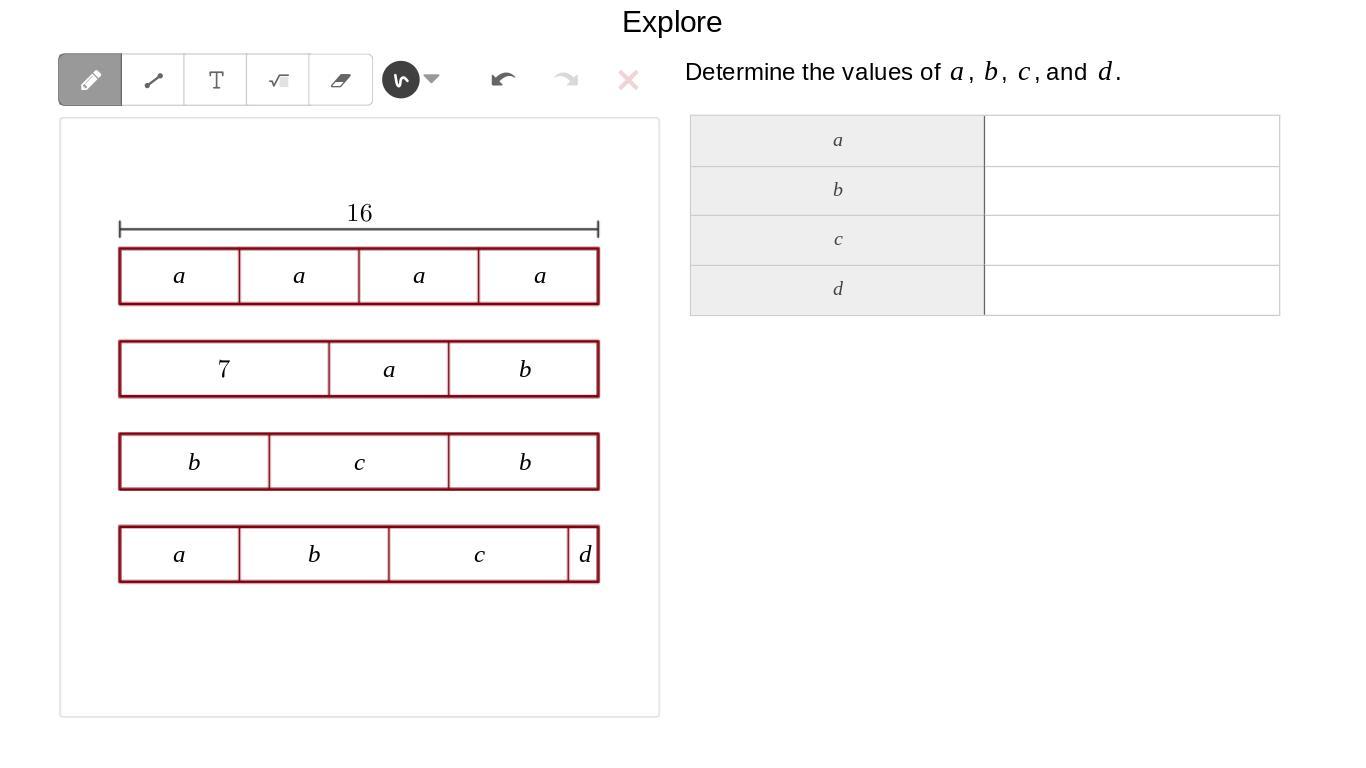Click the undo arrow
Screen dimensions: 1366x768
pyautogui.click(x=503, y=80)
